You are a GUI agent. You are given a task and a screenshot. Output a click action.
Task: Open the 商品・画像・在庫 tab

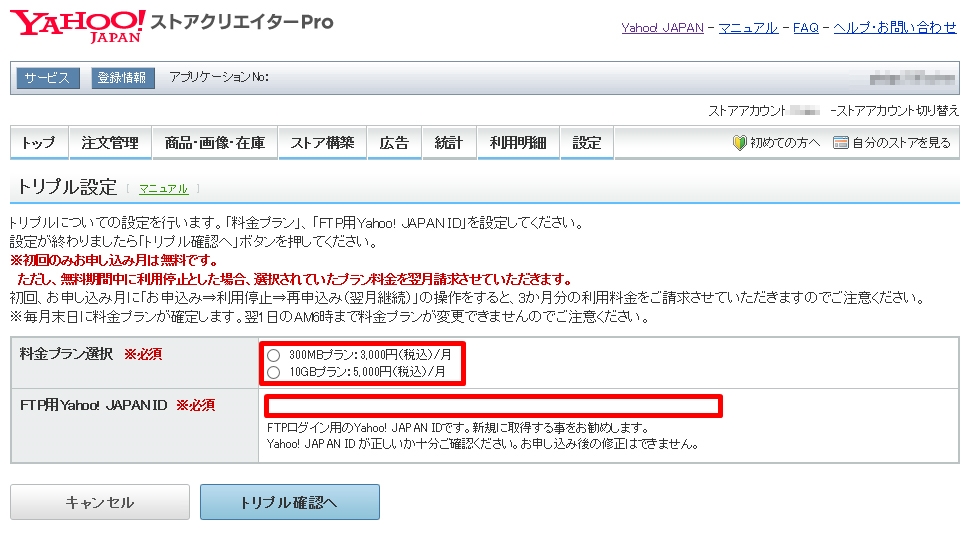215,143
